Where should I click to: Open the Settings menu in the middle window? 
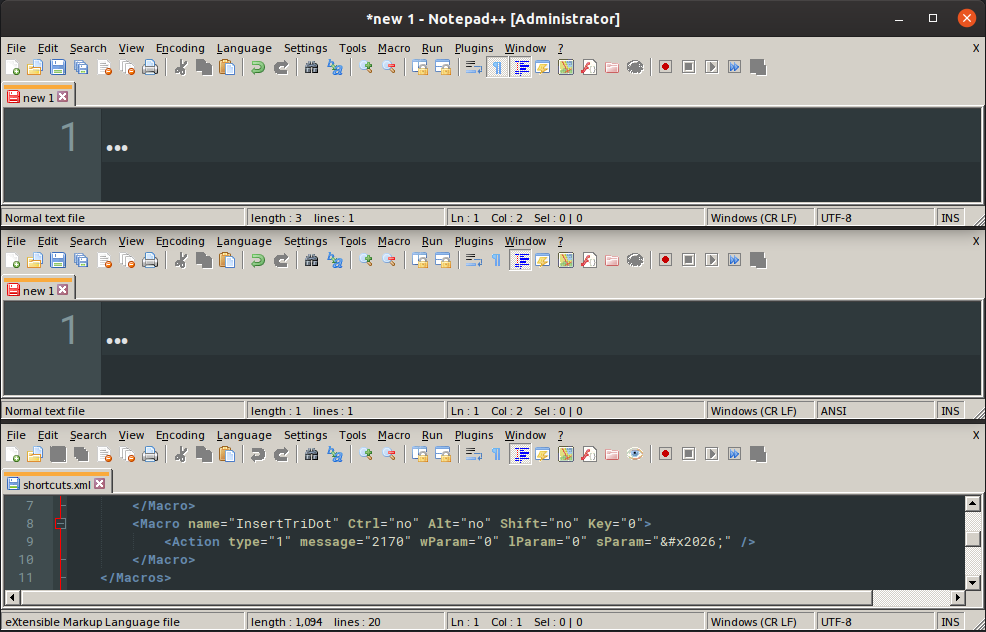305,241
